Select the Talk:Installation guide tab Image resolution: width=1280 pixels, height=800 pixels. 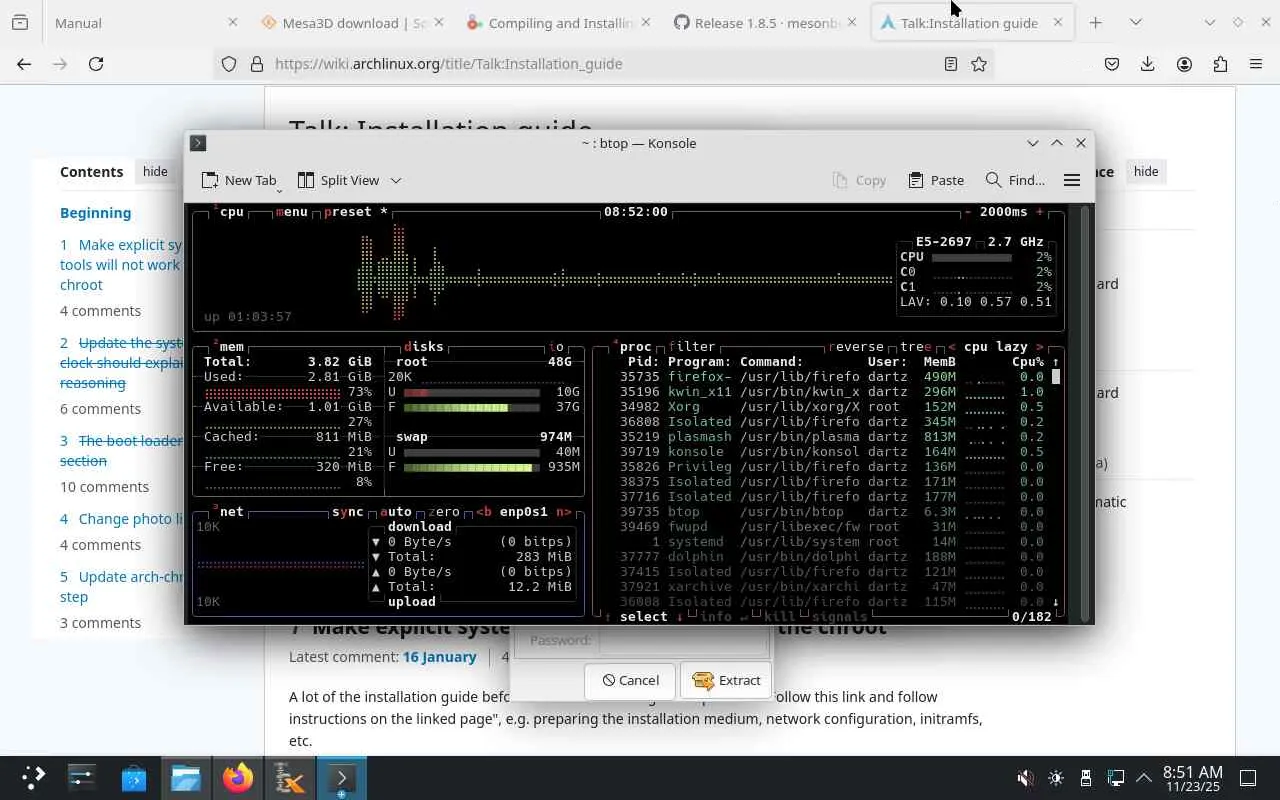click(971, 22)
